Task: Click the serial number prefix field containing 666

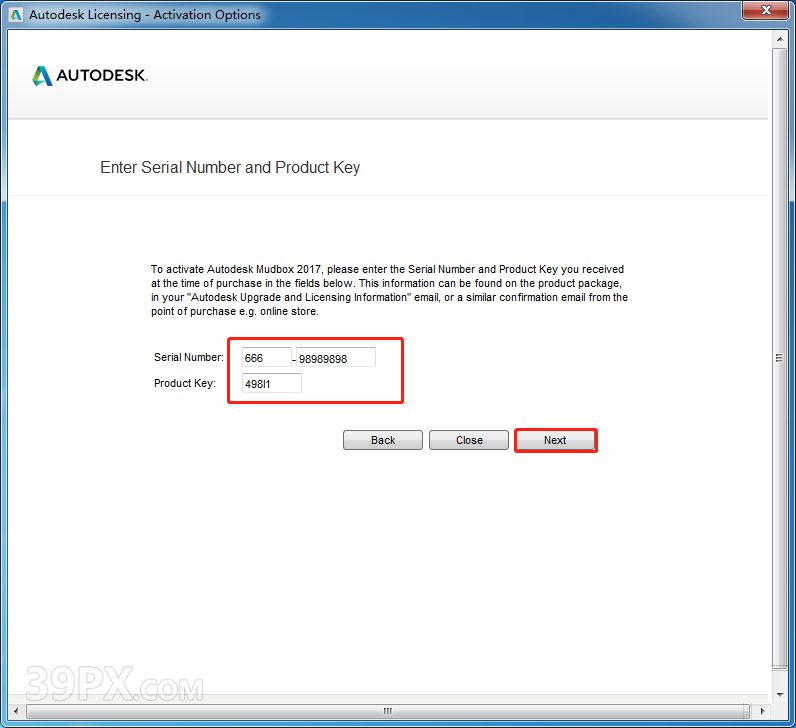Action: point(266,358)
